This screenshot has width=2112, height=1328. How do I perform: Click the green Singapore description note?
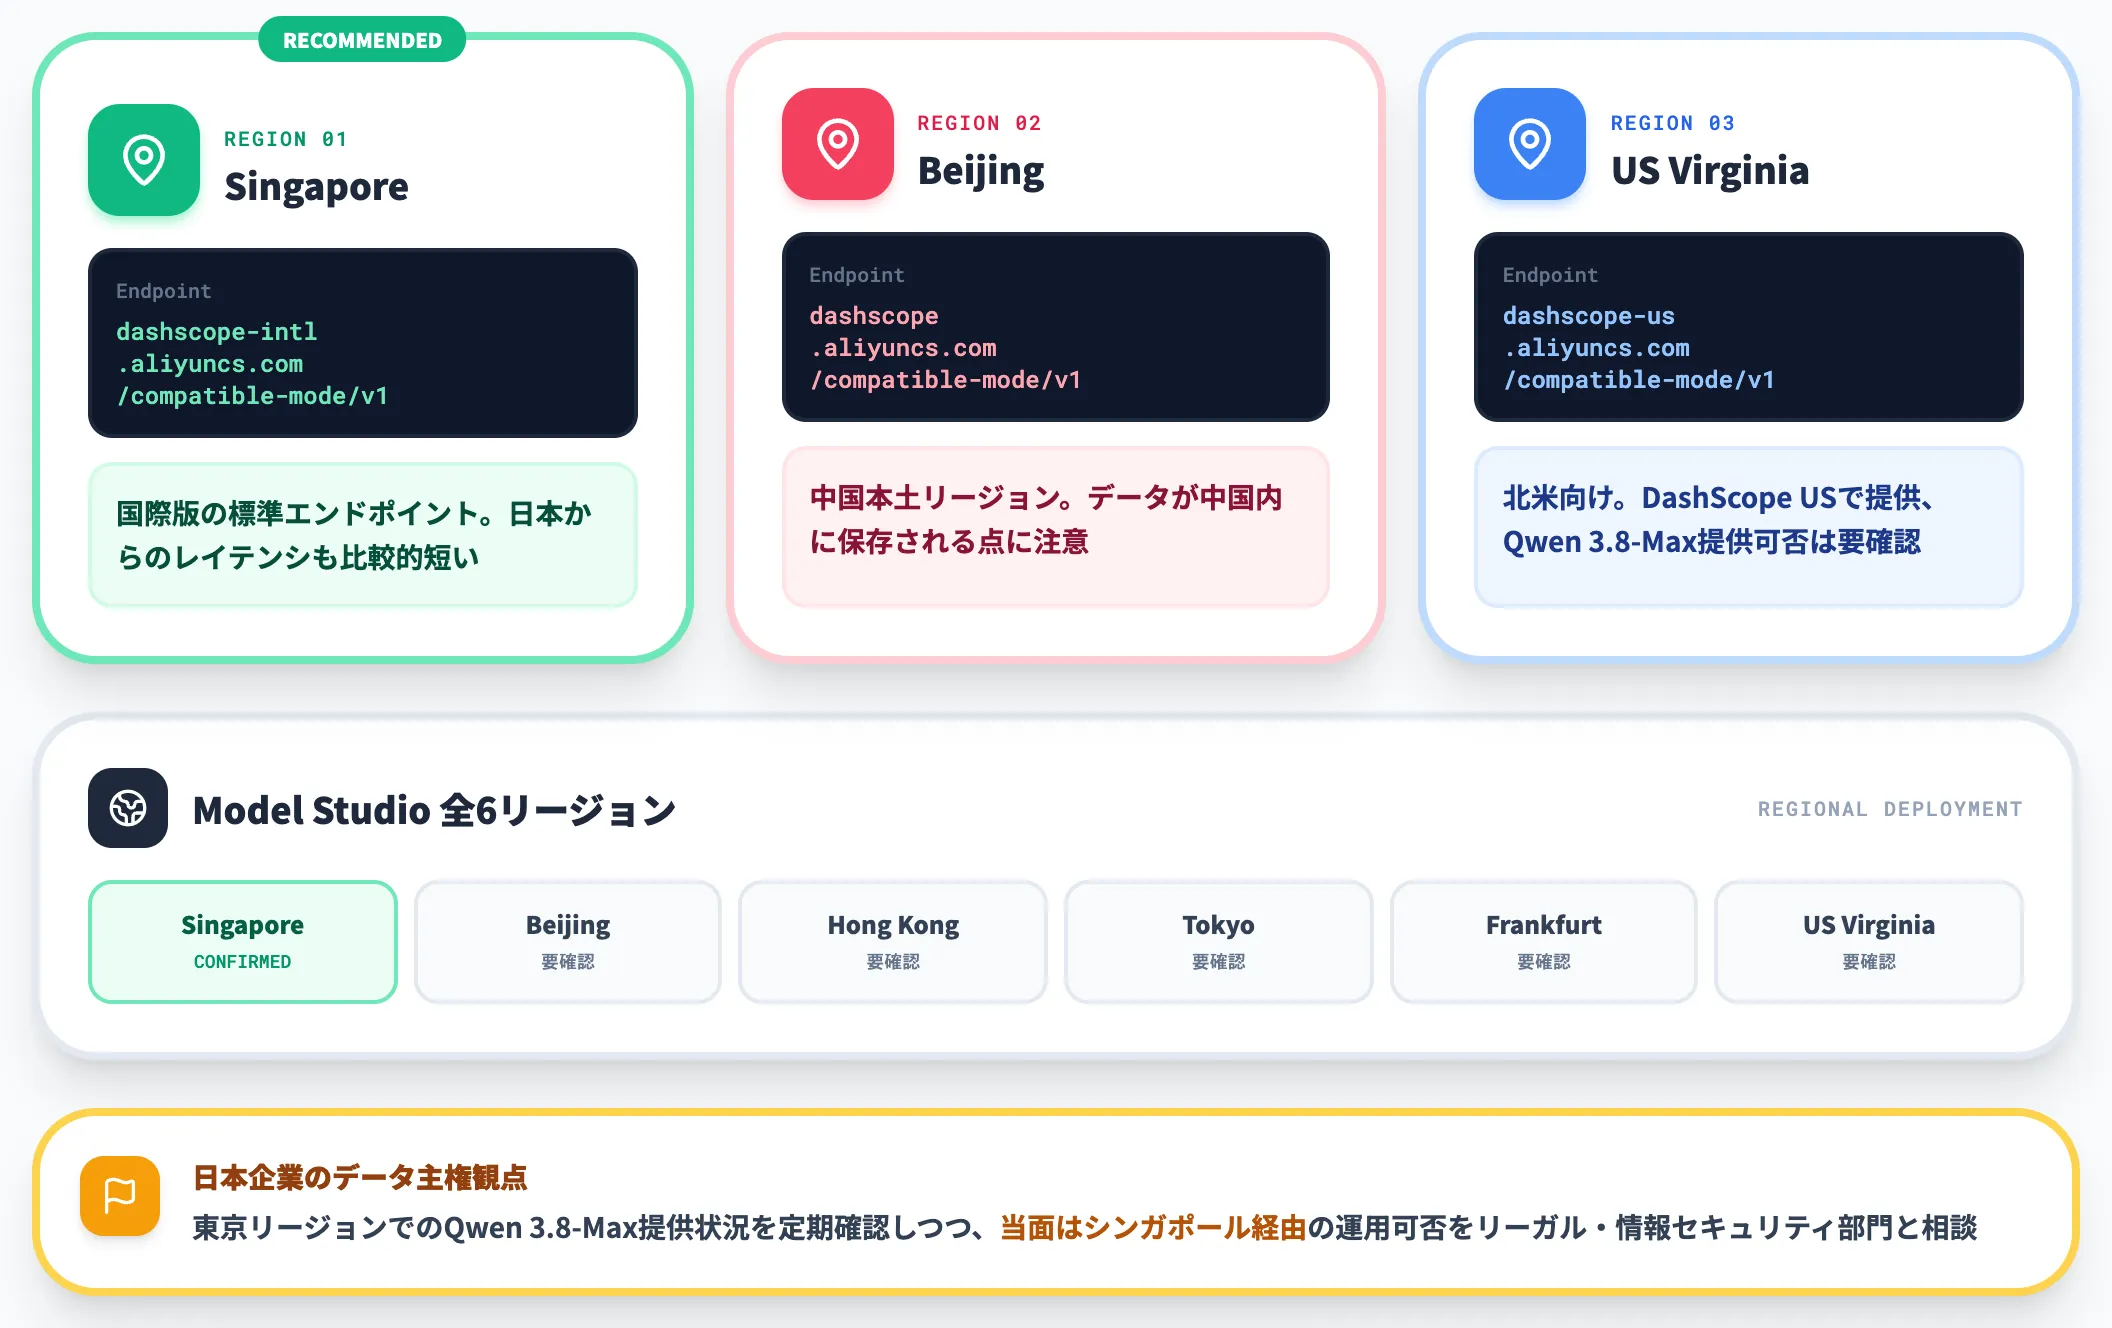click(363, 535)
